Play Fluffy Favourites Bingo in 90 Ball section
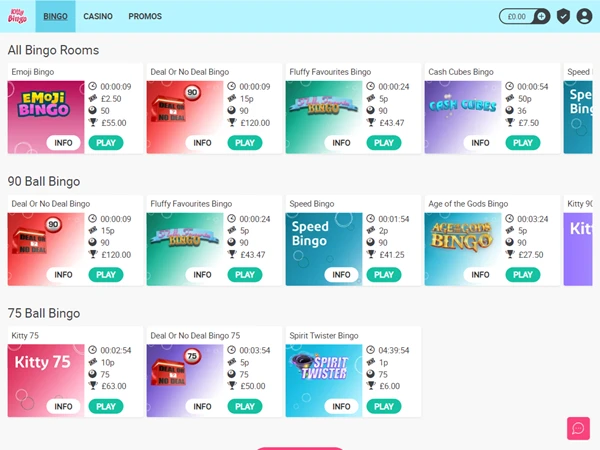The image size is (600, 450). [x=245, y=274]
